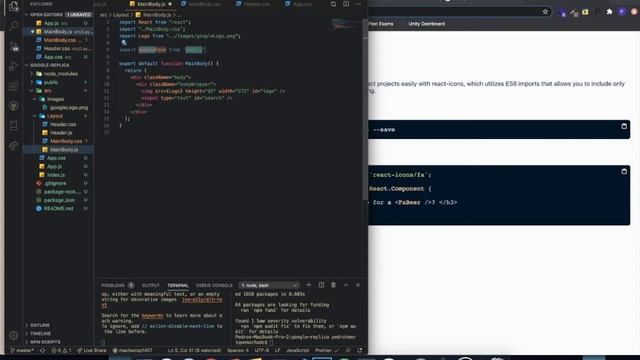Click the JavaScript language mode in status bar
This screenshot has height=360, width=640.
(x=298, y=350)
